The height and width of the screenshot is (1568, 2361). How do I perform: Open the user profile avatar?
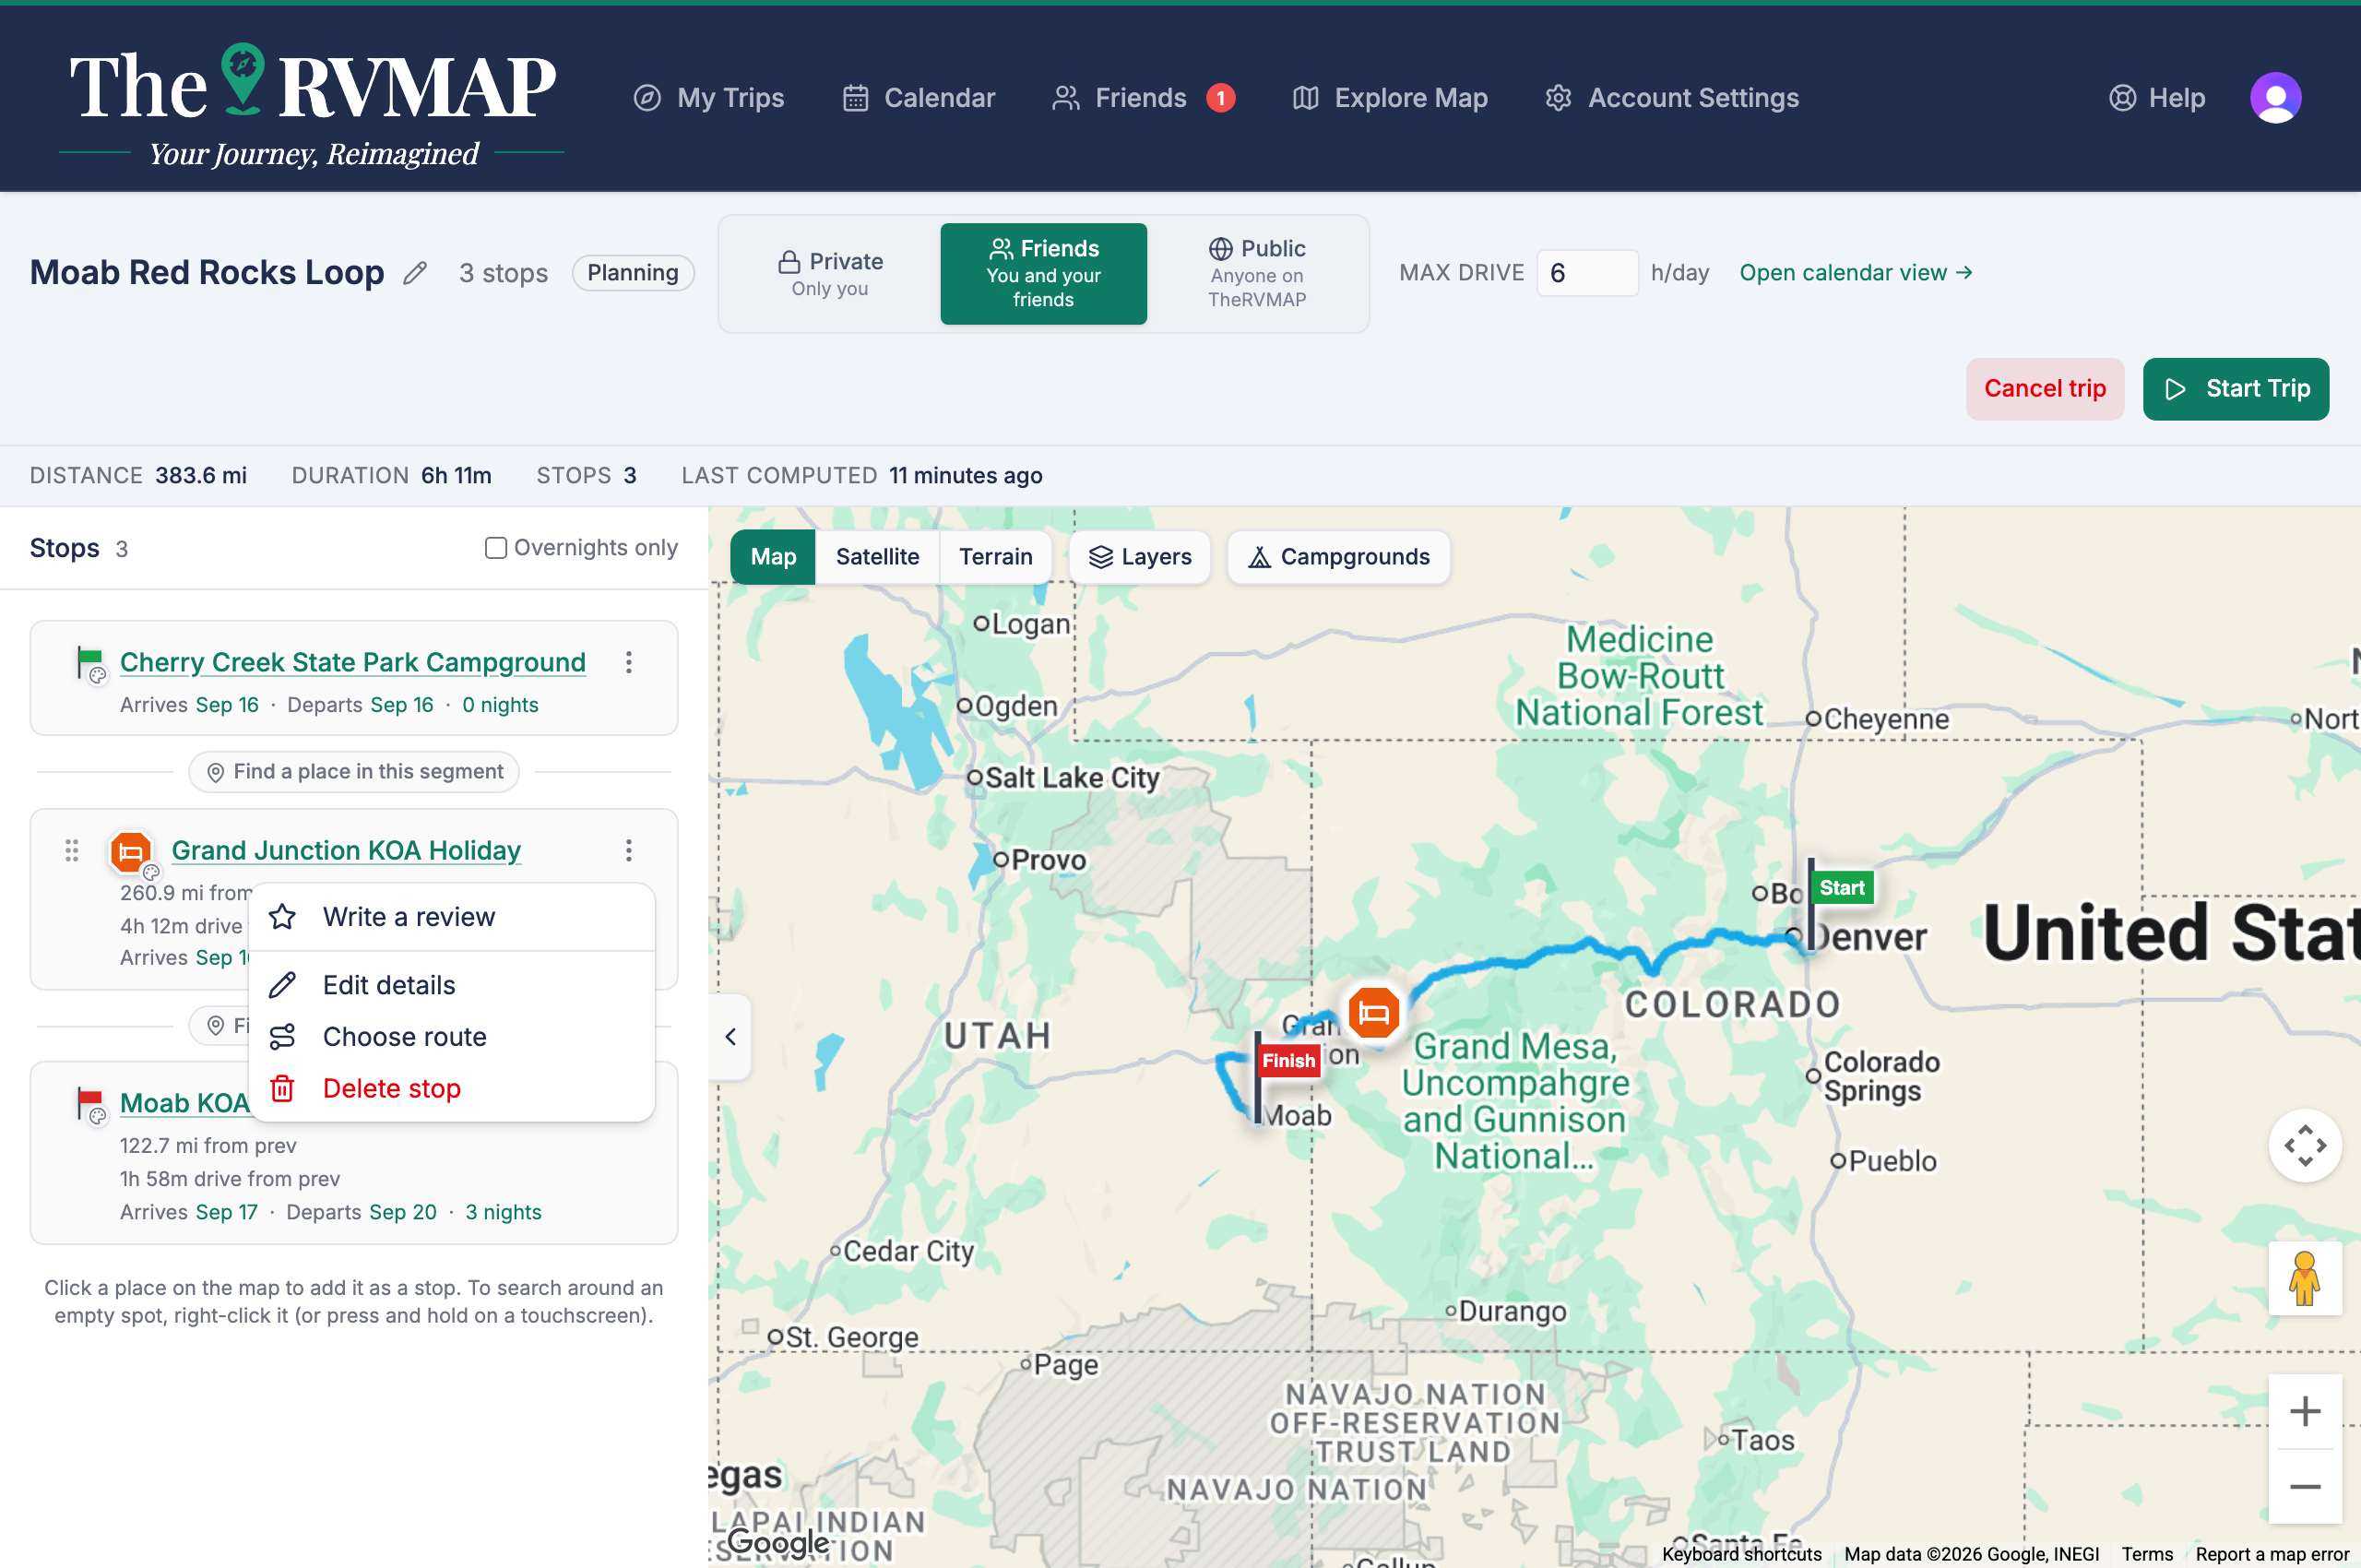2275,98
